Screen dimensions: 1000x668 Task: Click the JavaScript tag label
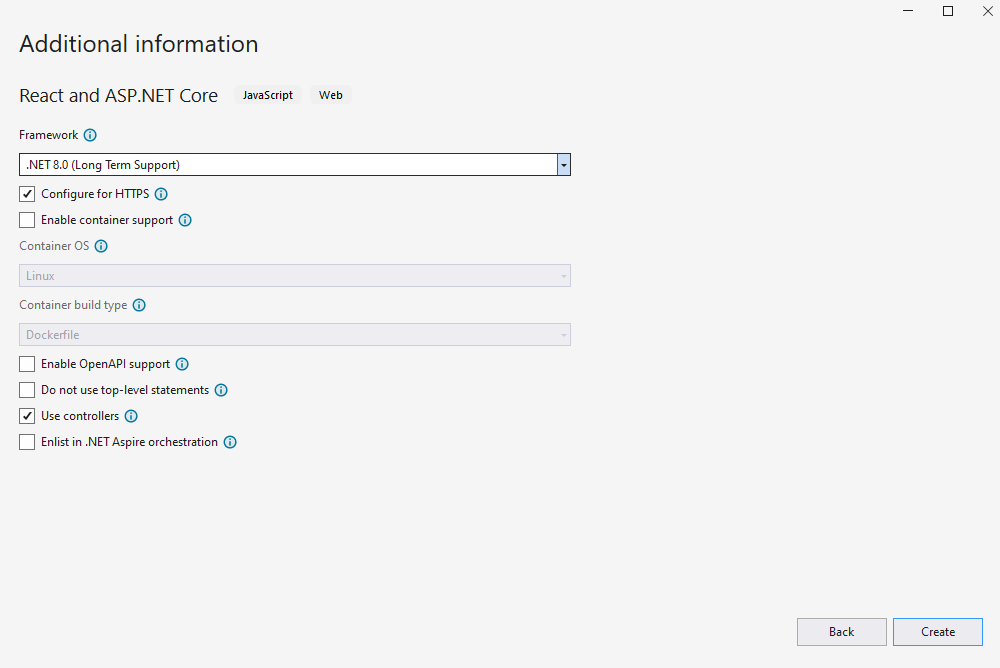[268, 95]
